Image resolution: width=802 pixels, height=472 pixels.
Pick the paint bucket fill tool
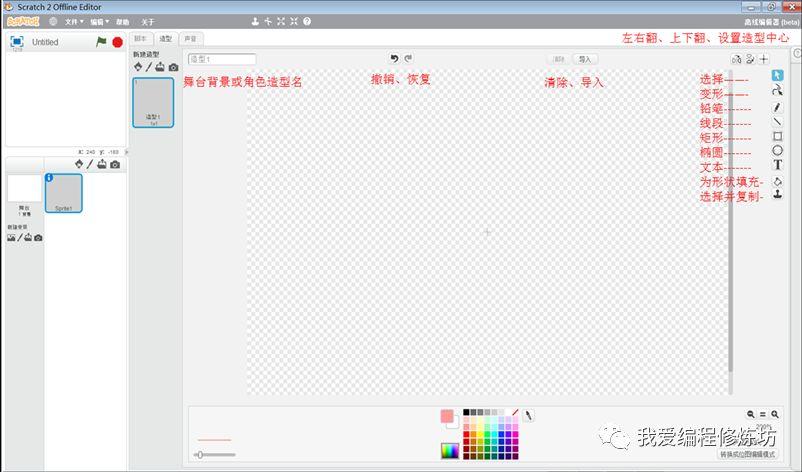click(777, 181)
